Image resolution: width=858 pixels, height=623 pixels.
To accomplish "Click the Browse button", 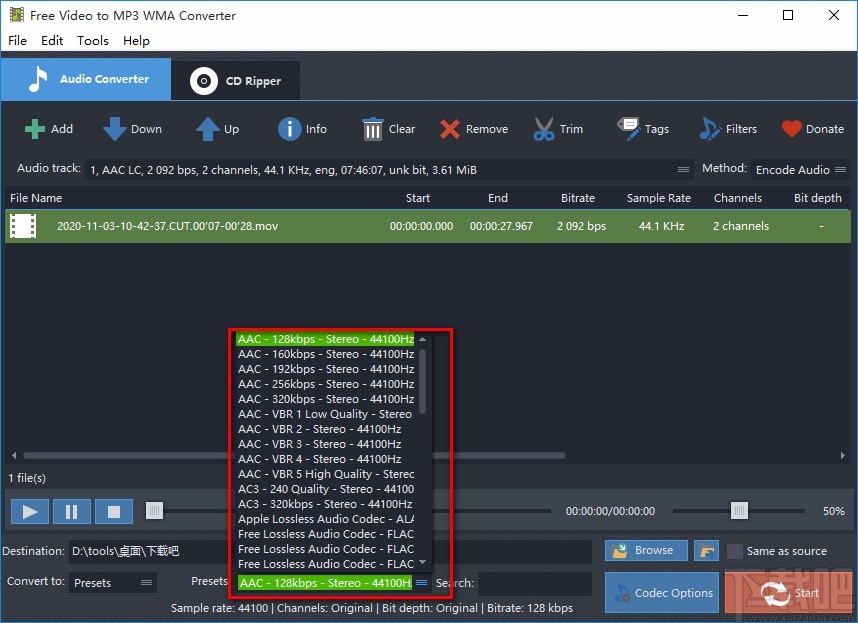I will [646, 550].
